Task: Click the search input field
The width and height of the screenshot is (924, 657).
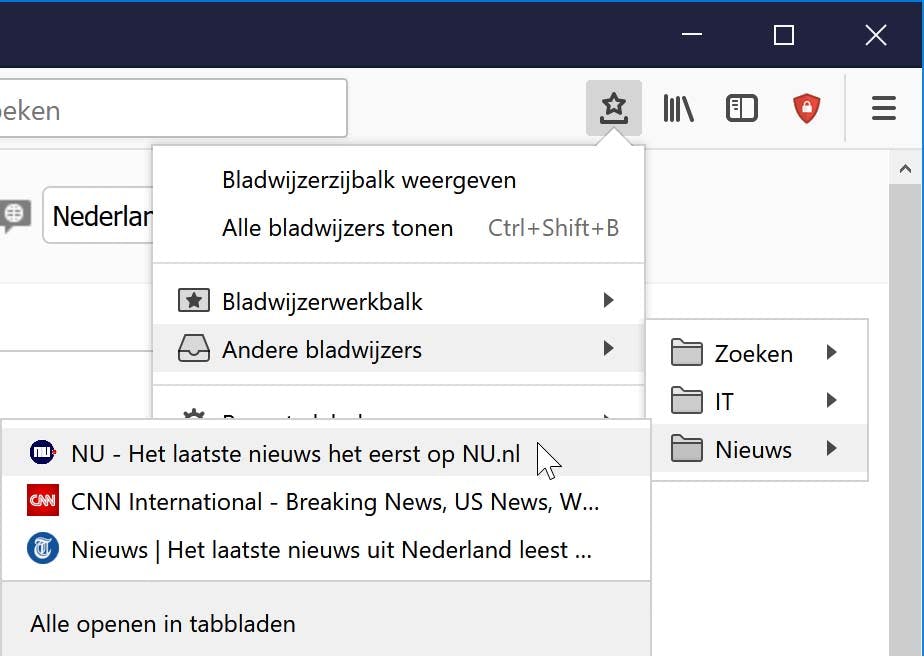Action: (170, 109)
